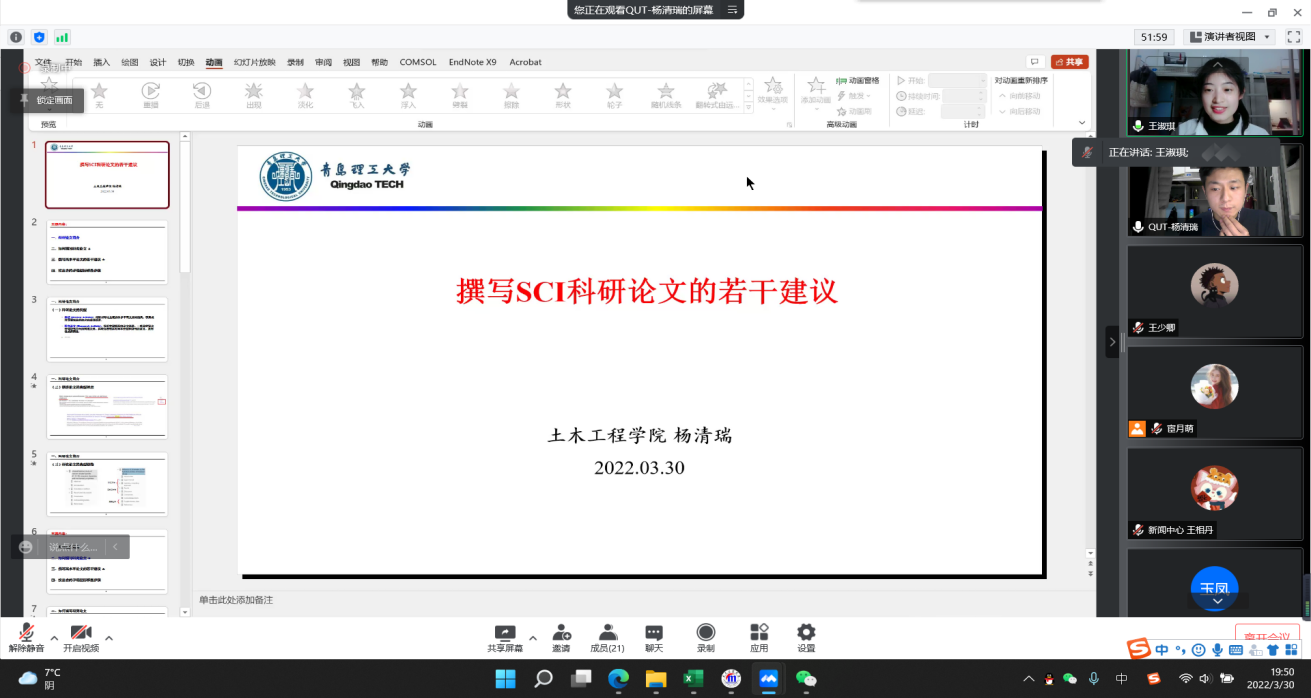Viewport: 1311px width, 698px height.
Task: Open the 演讲者视图 layout dropdown
Action: click(x=1229, y=37)
